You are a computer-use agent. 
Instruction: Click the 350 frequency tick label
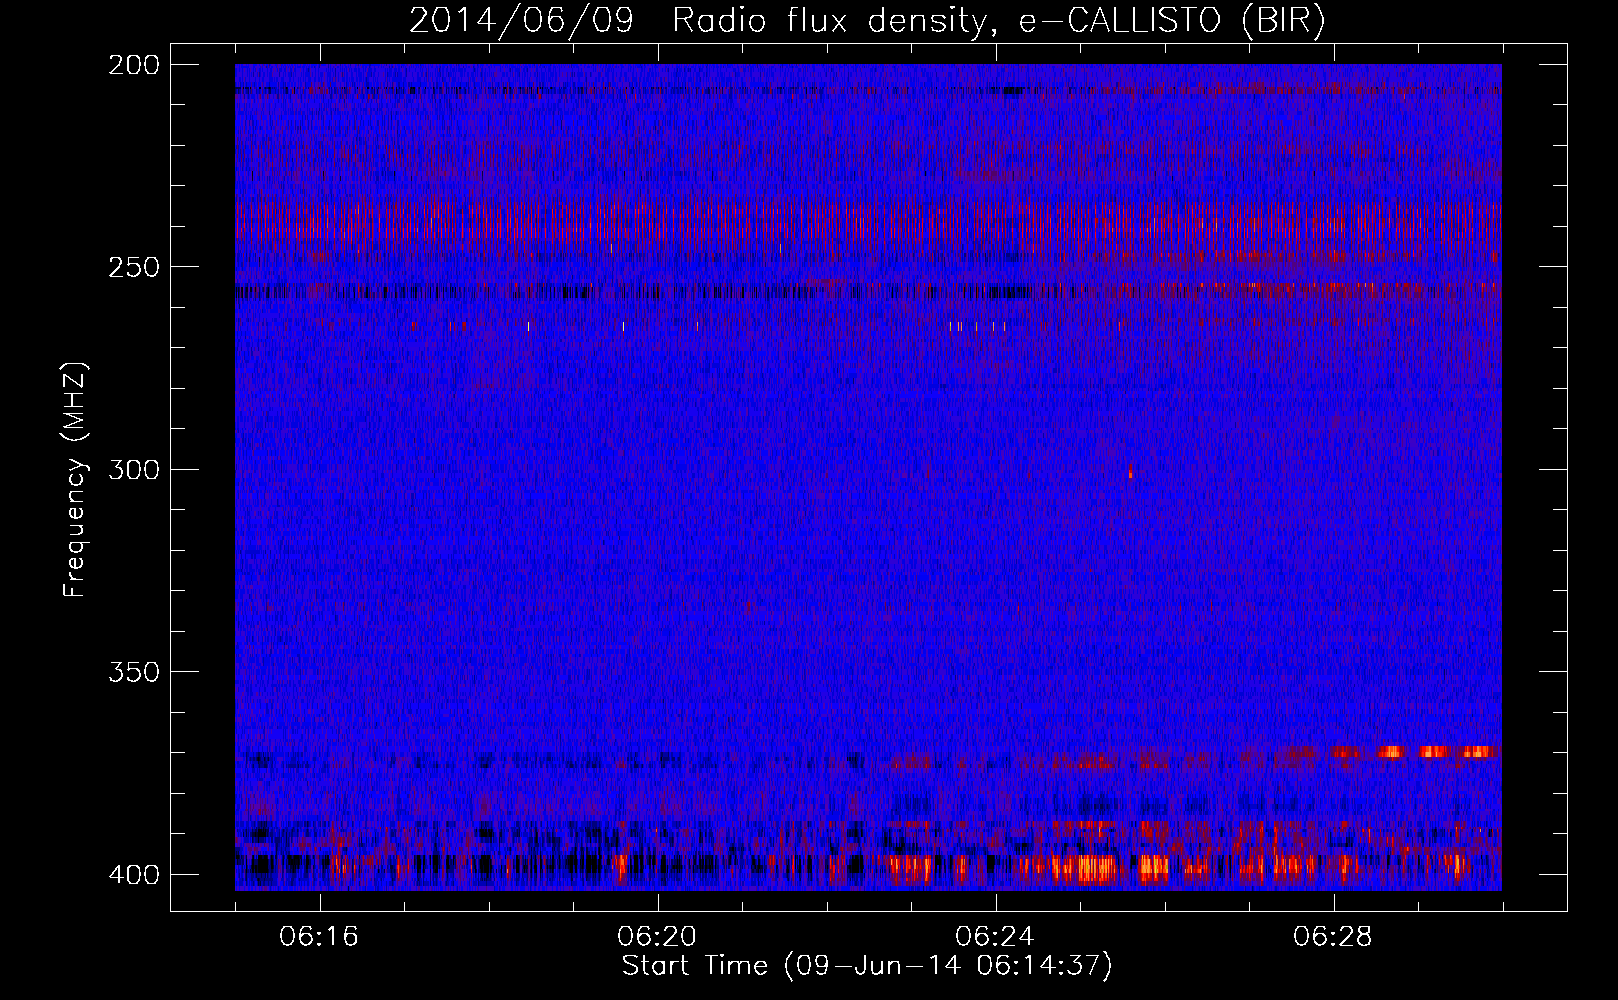point(133,671)
